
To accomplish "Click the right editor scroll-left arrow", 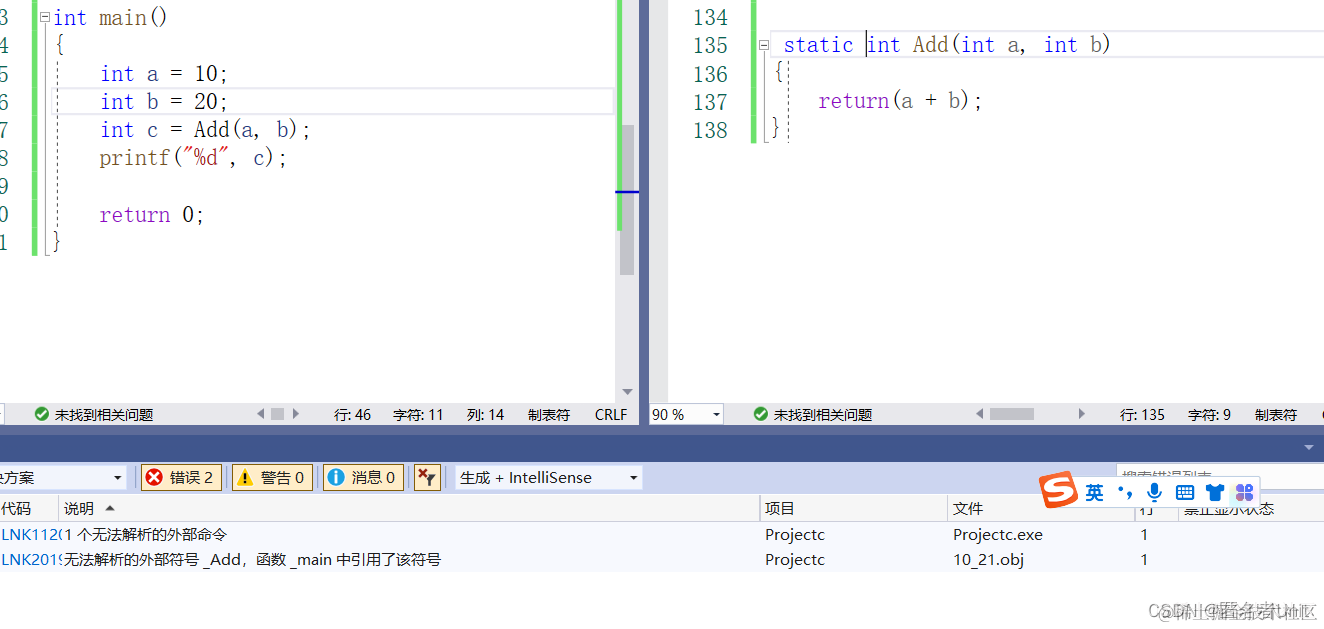I will [x=980, y=414].
